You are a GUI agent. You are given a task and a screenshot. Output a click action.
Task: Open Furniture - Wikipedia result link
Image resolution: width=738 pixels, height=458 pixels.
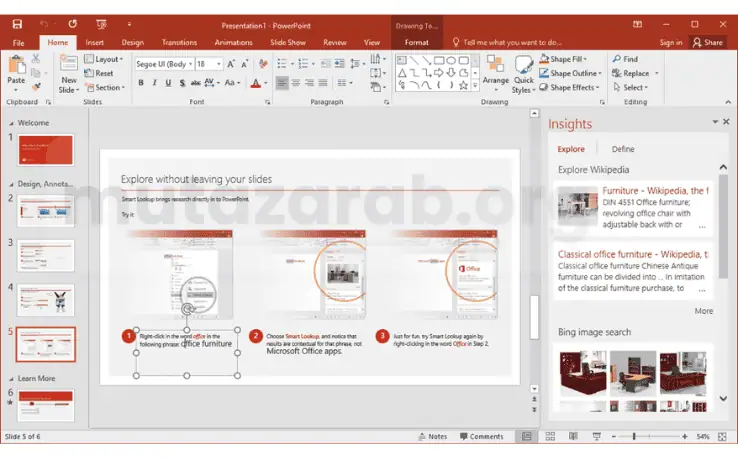[x=654, y=190]
